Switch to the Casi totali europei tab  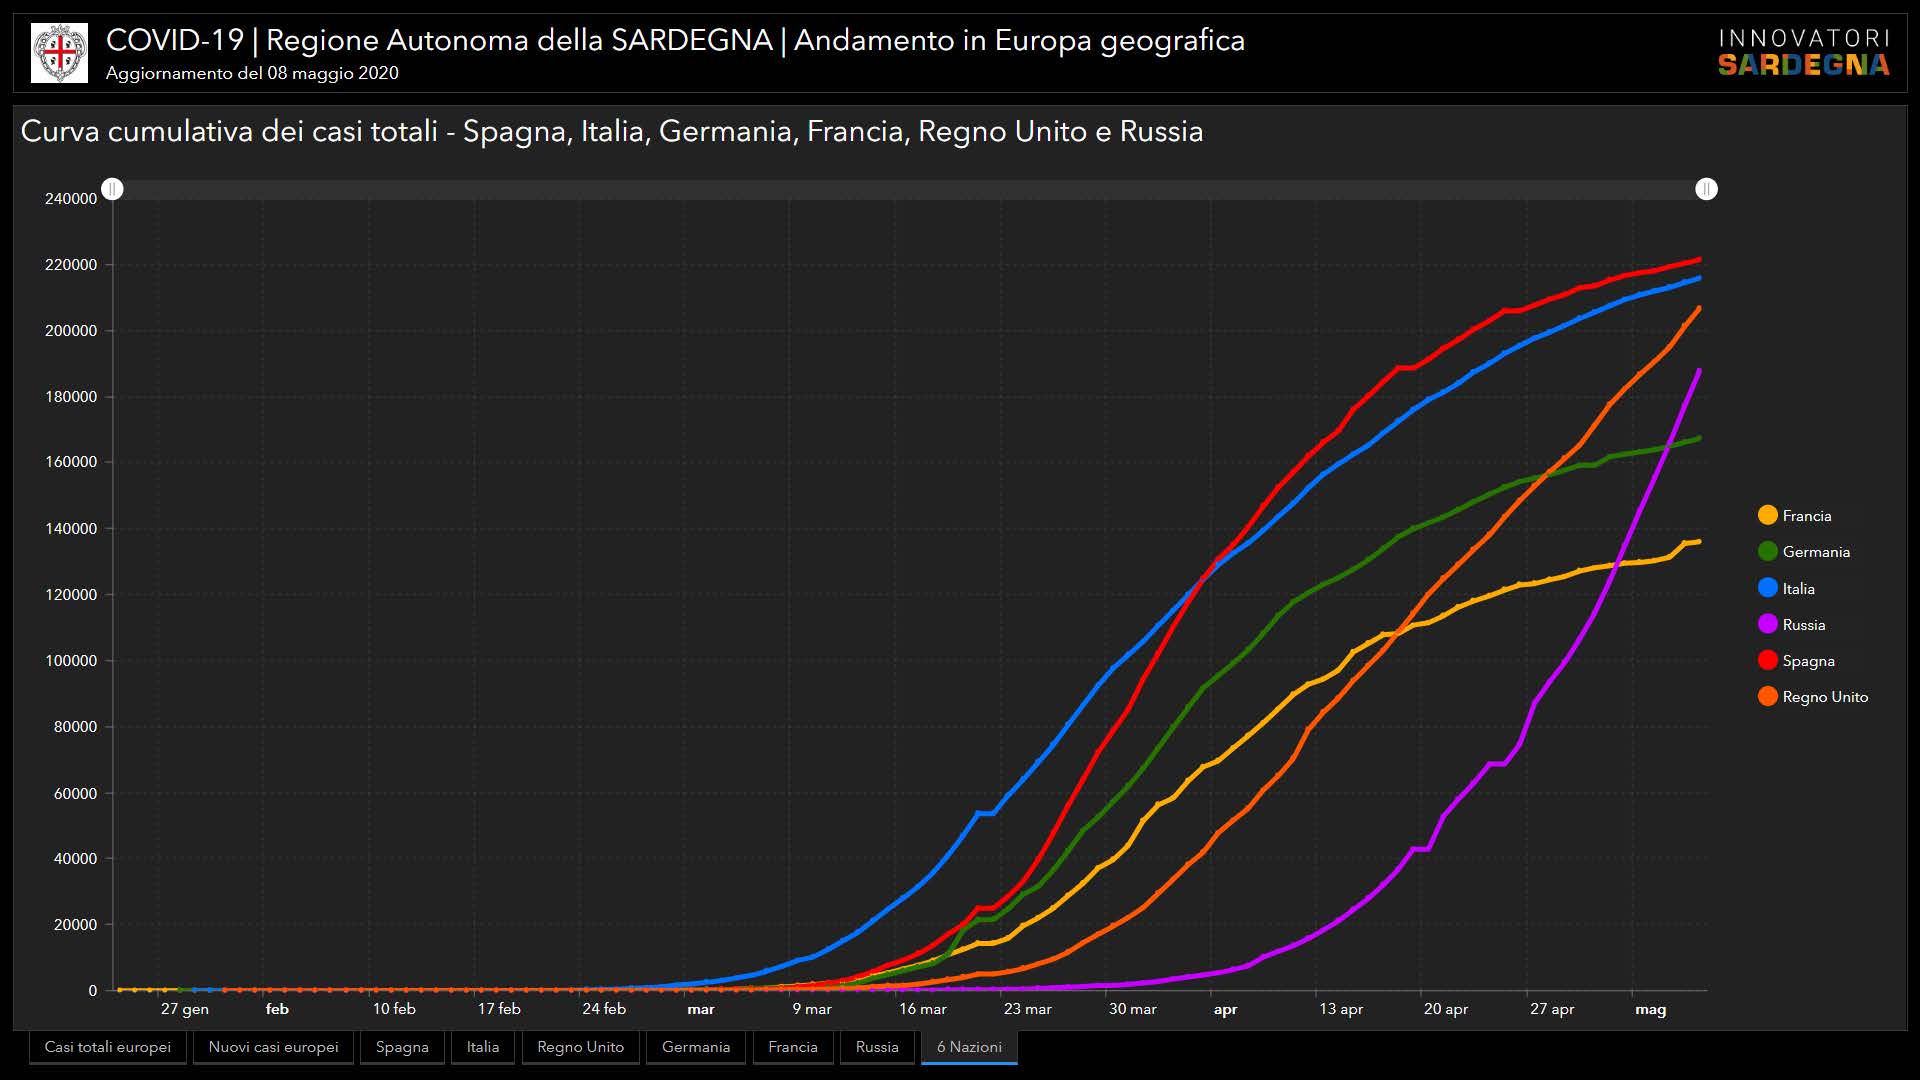(x=108, y=1047)
